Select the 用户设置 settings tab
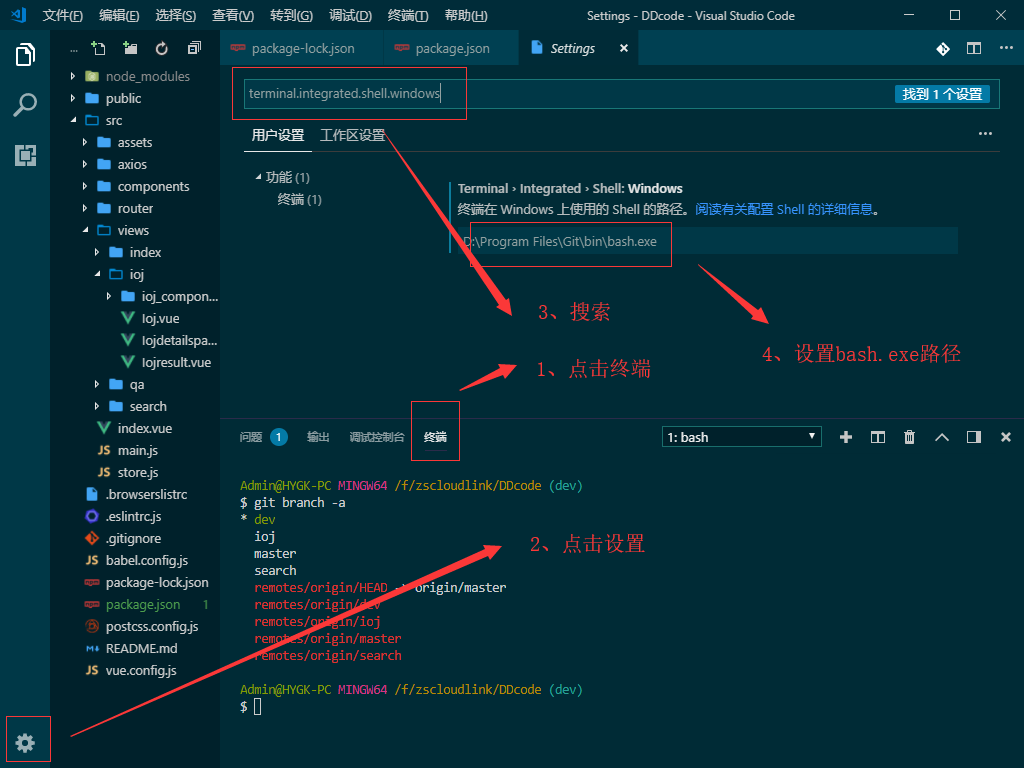 [x=278, y=135]
